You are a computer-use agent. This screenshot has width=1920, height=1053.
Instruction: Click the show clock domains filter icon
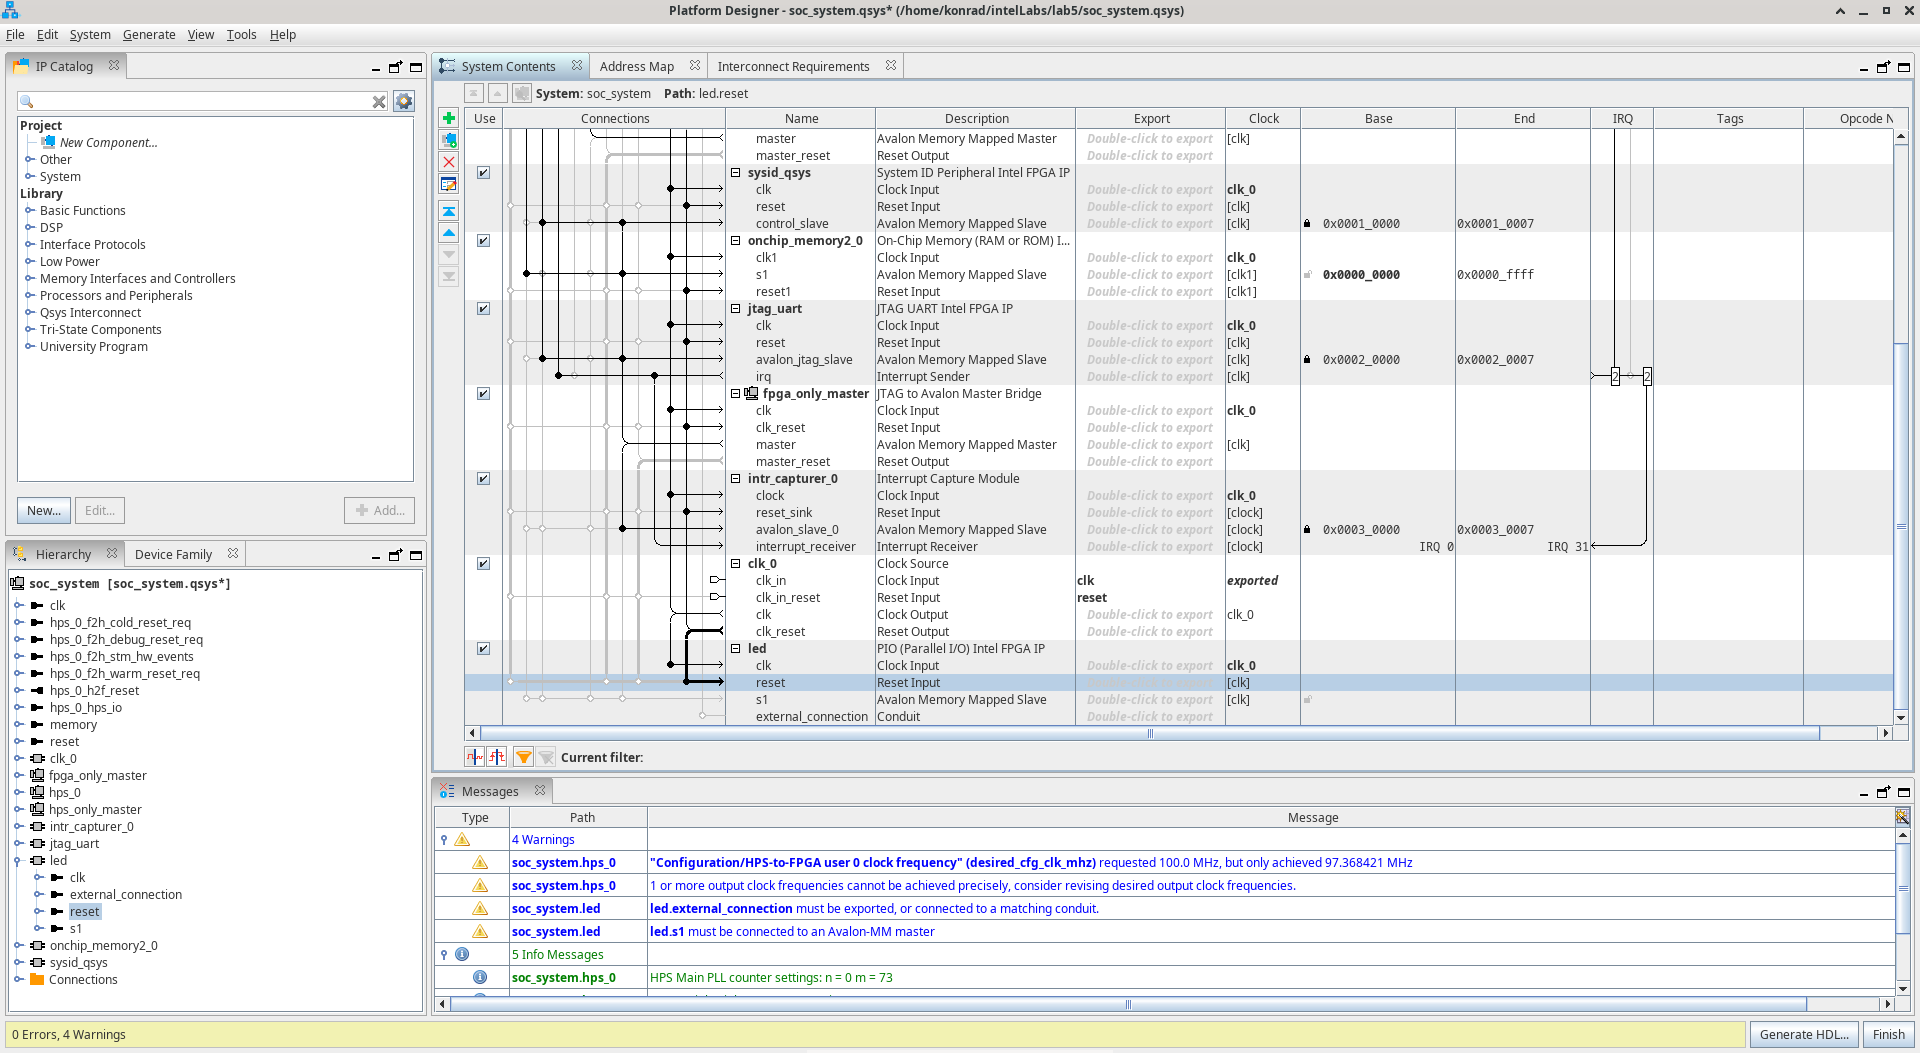coord(475,757)
